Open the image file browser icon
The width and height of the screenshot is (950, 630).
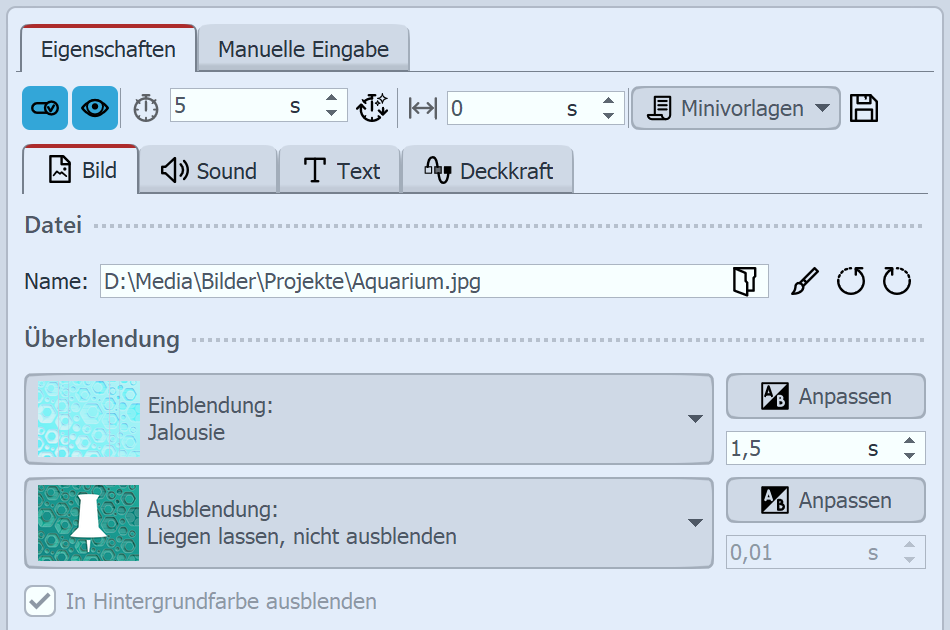point(742,281)
